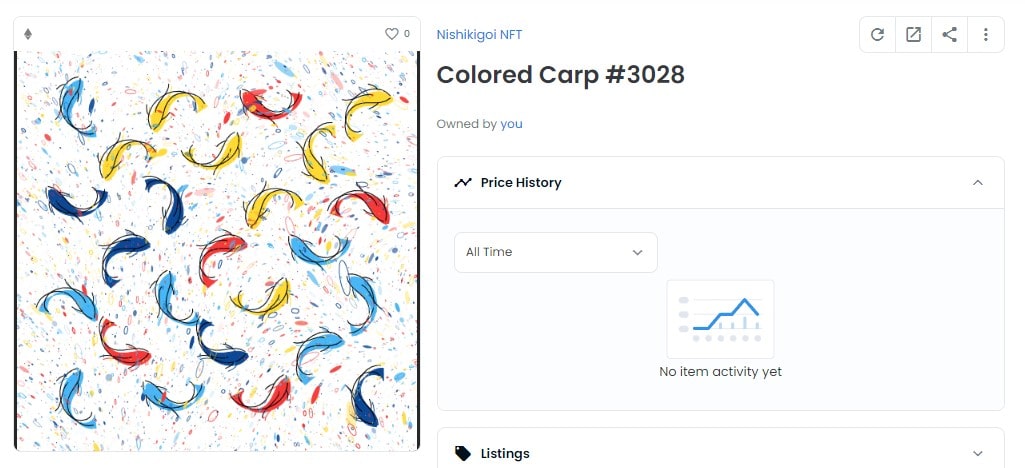
Task: Open item in new window icon
Action: tap(913, 35)
